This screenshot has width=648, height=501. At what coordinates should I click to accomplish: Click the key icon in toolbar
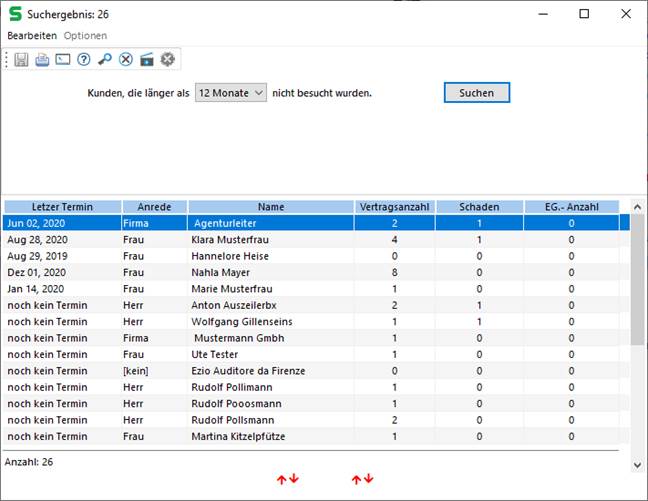[105, 60]
